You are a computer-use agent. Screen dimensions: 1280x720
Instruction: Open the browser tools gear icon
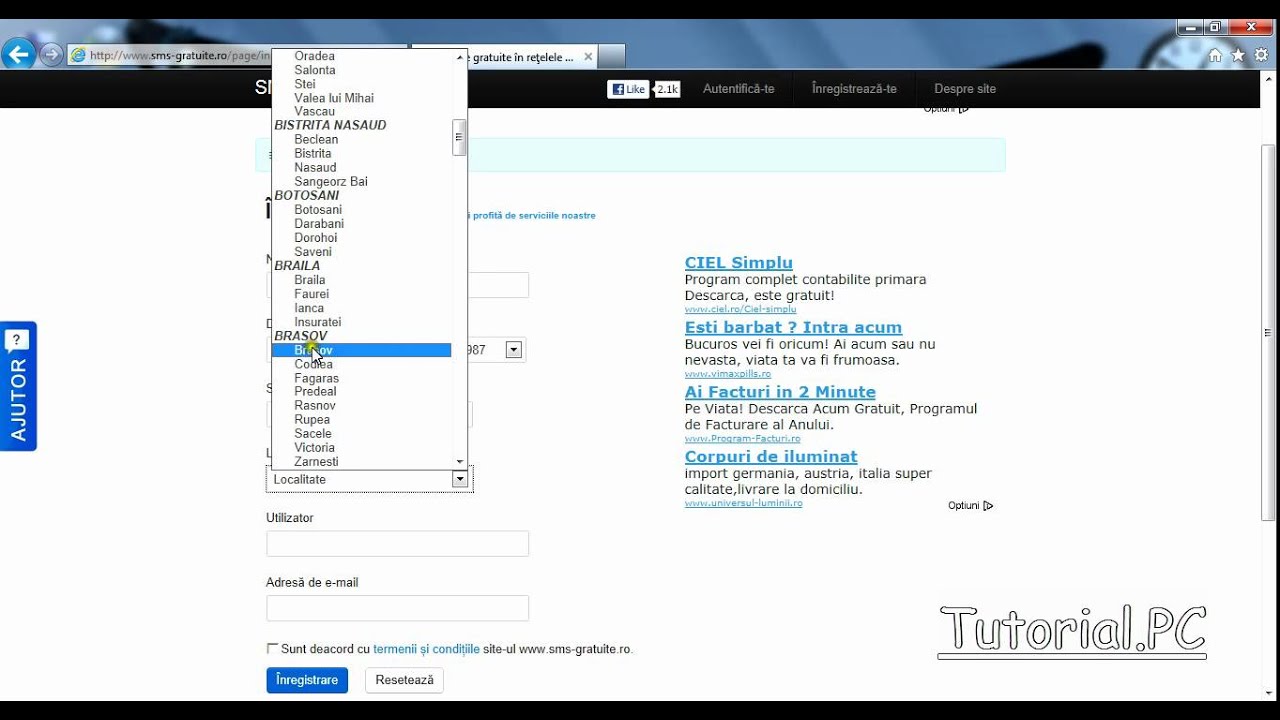tap(1261, 55)
